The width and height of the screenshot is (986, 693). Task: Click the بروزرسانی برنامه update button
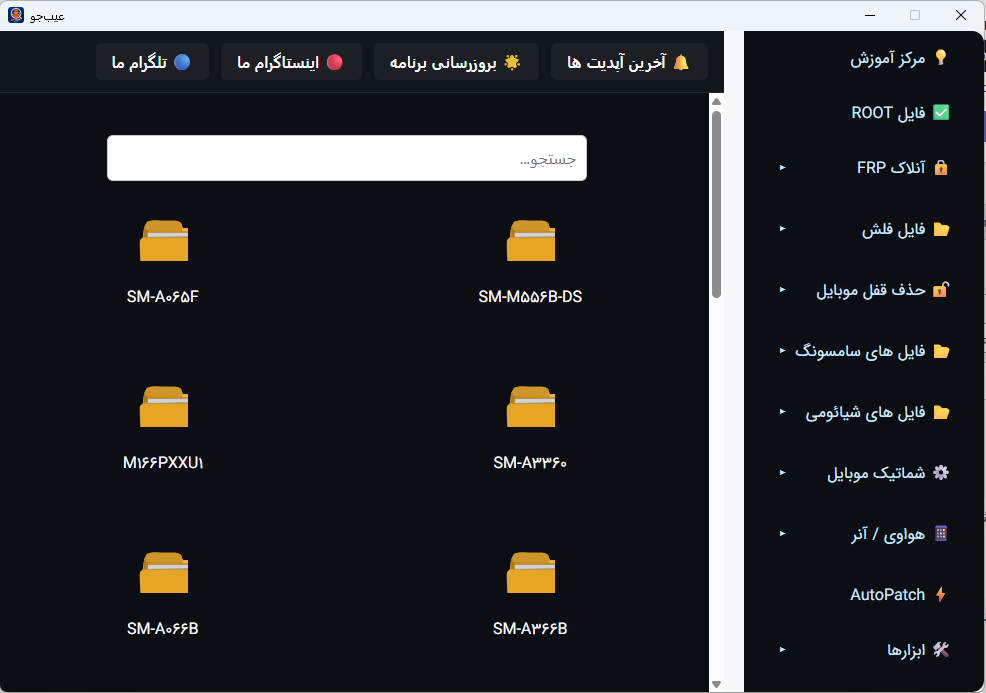click(455, 61)
